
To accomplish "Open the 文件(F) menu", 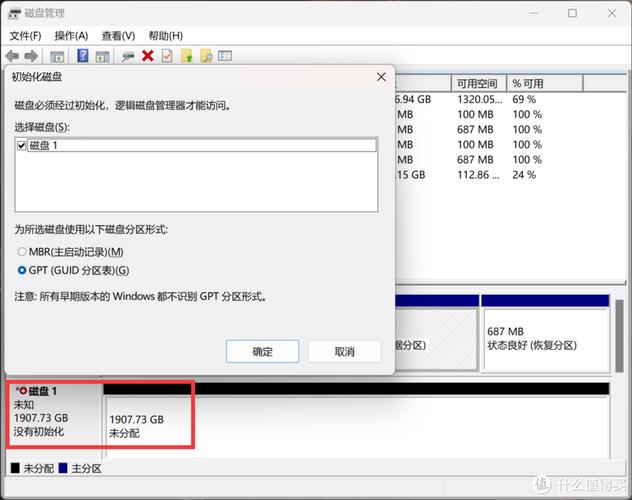I will pos(25,36).
